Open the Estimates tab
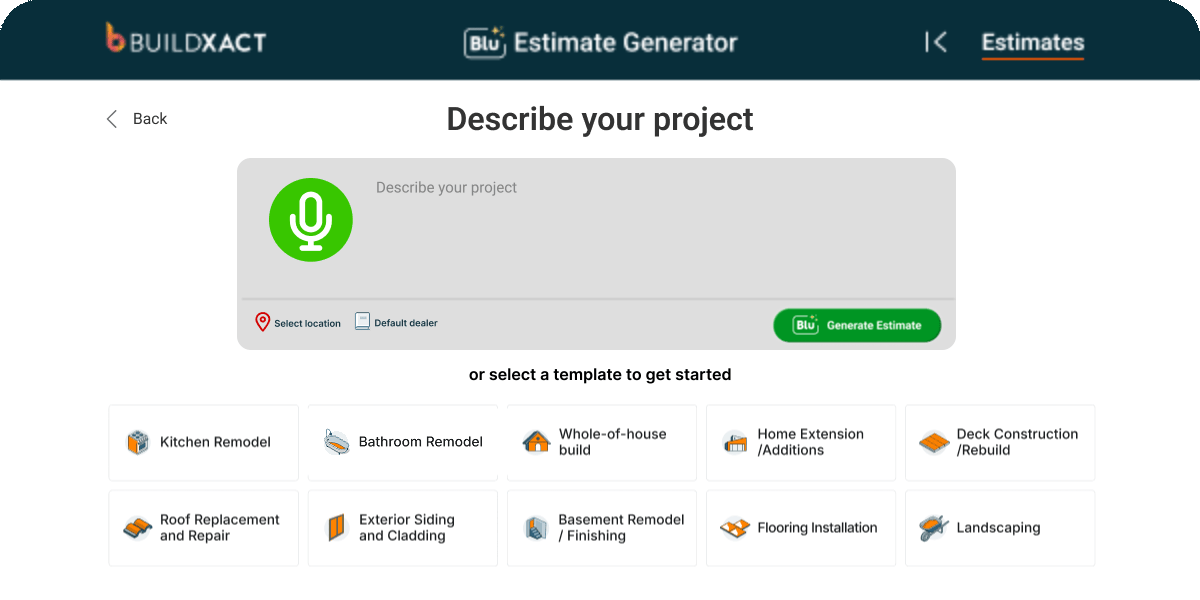1200x600 pixels. click(1032, 42)
